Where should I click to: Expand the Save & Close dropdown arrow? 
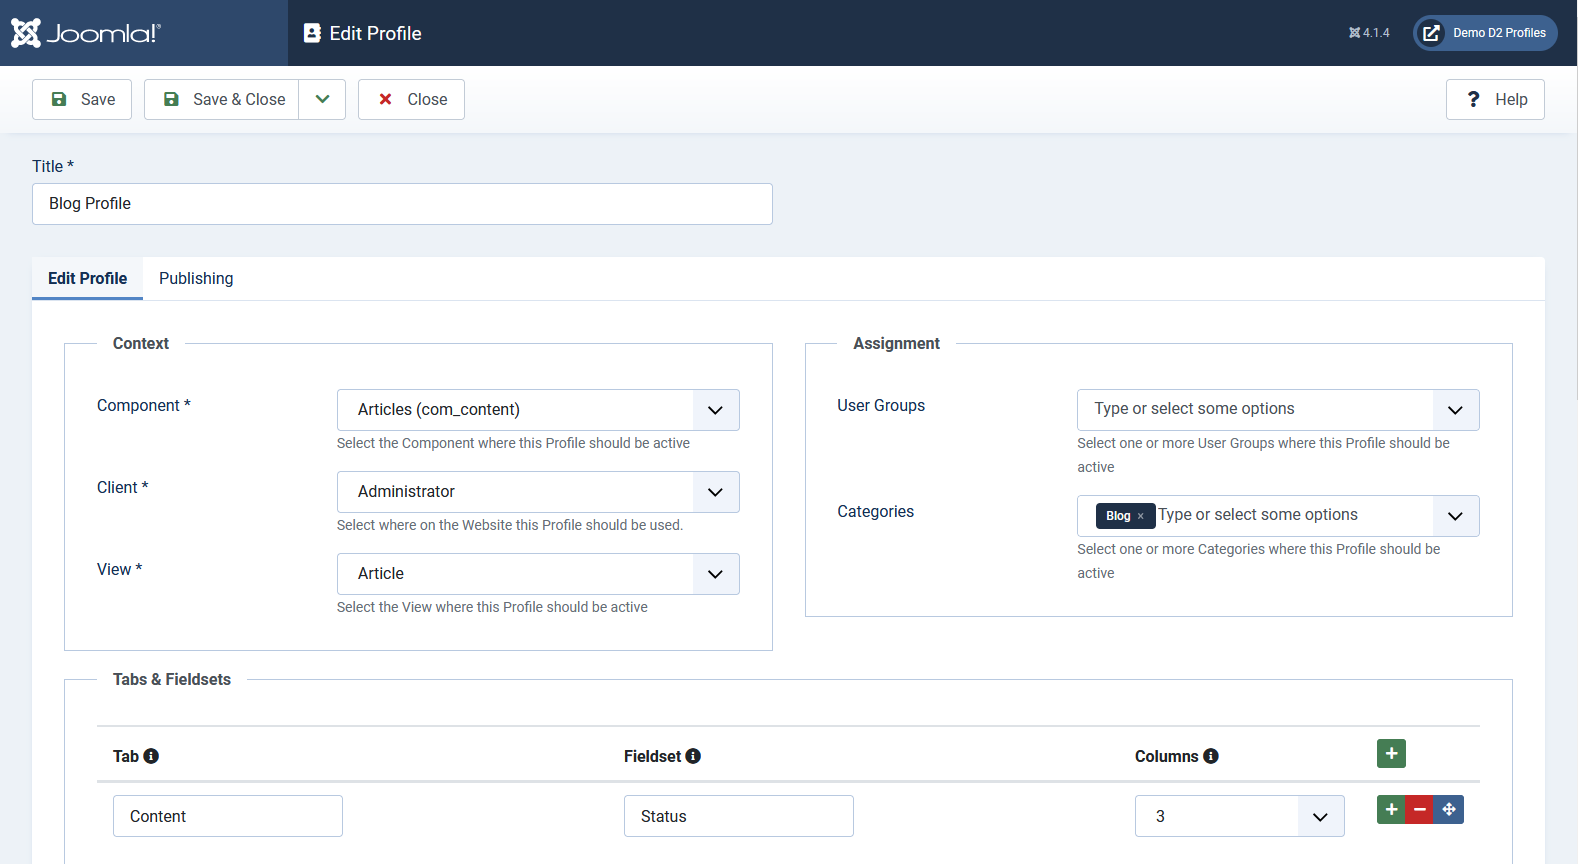point(322,99)
